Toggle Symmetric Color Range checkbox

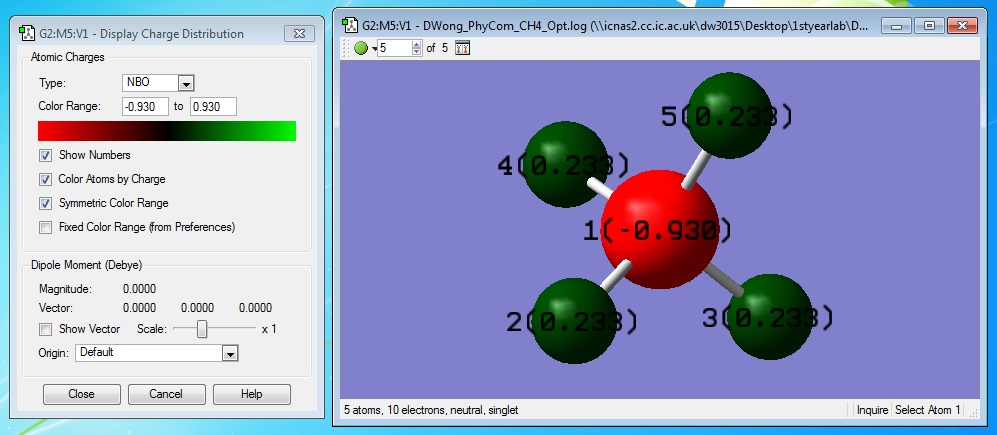tap(46, 204)
